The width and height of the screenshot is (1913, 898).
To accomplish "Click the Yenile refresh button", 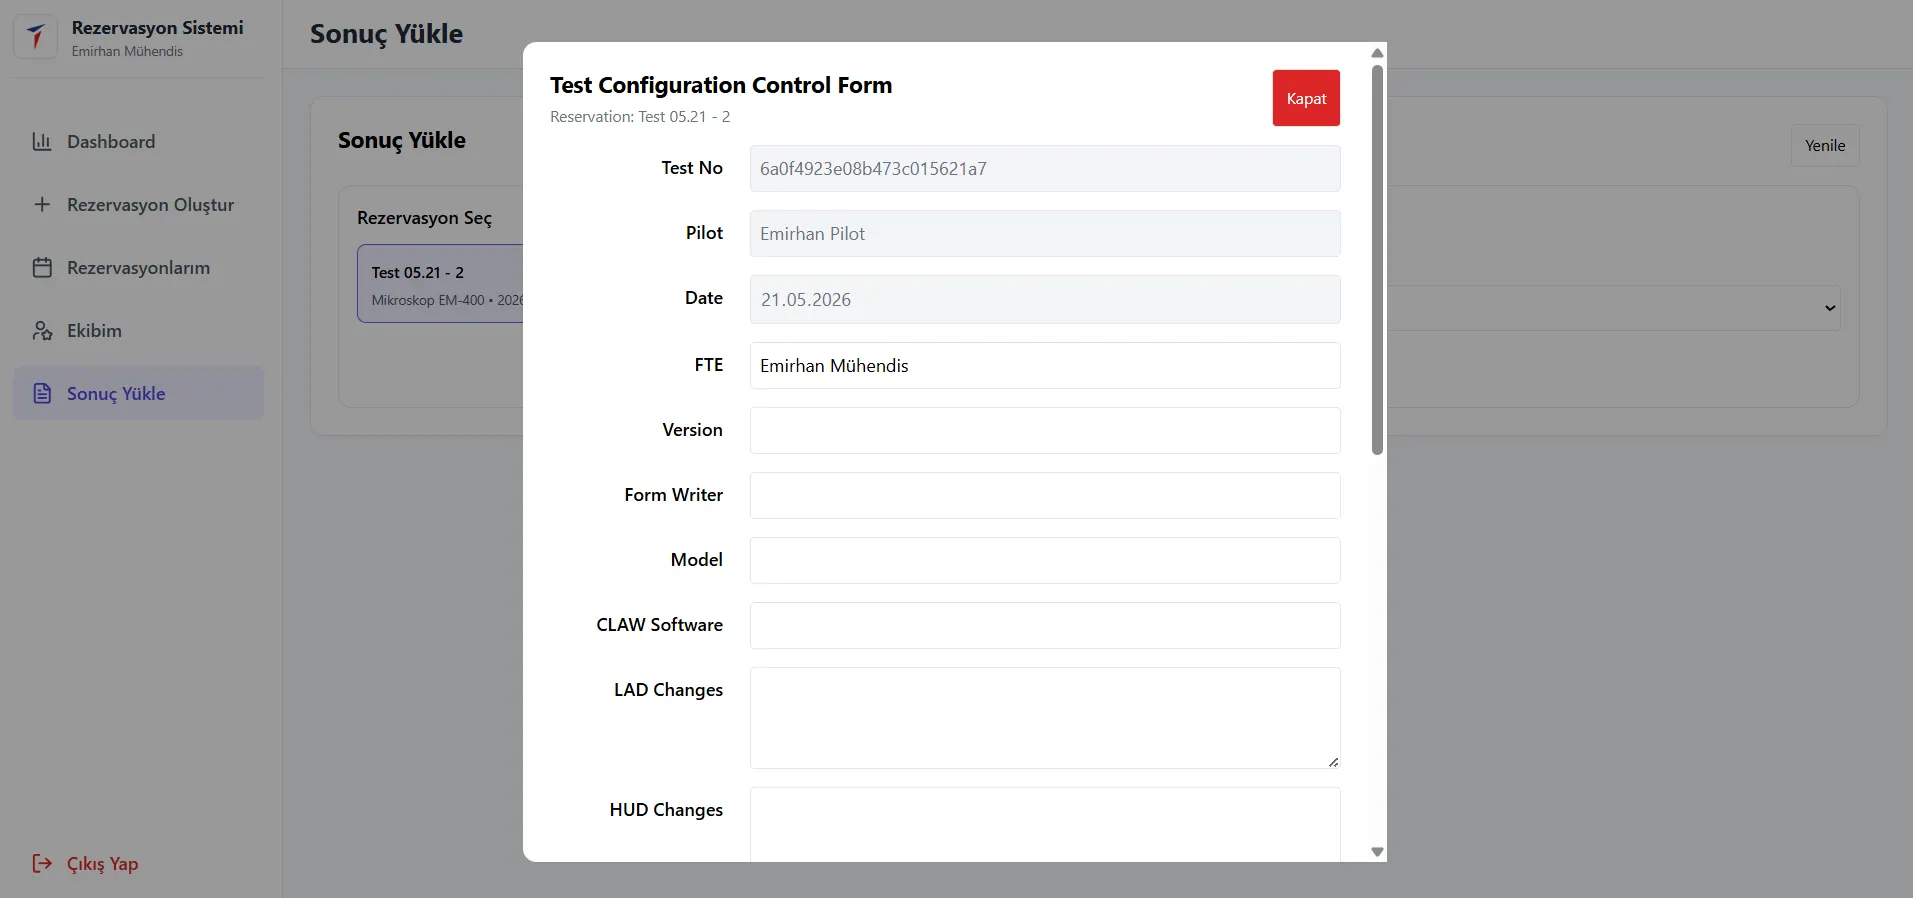I will [1825, 146].
